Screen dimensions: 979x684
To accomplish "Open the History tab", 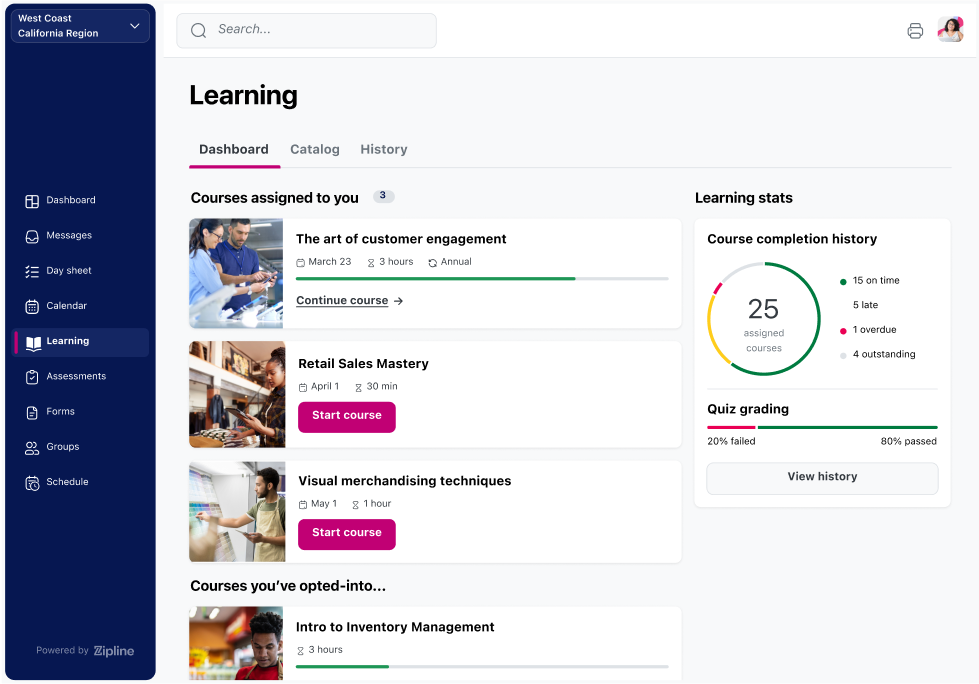I will pyautogui.click(x=384, y=150).
